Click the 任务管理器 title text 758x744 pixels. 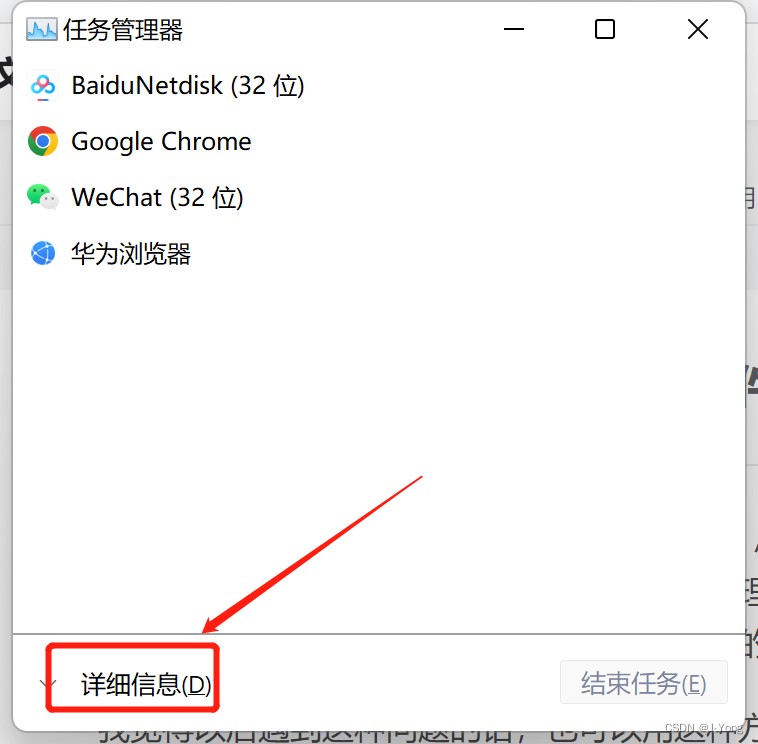point(123,30)
